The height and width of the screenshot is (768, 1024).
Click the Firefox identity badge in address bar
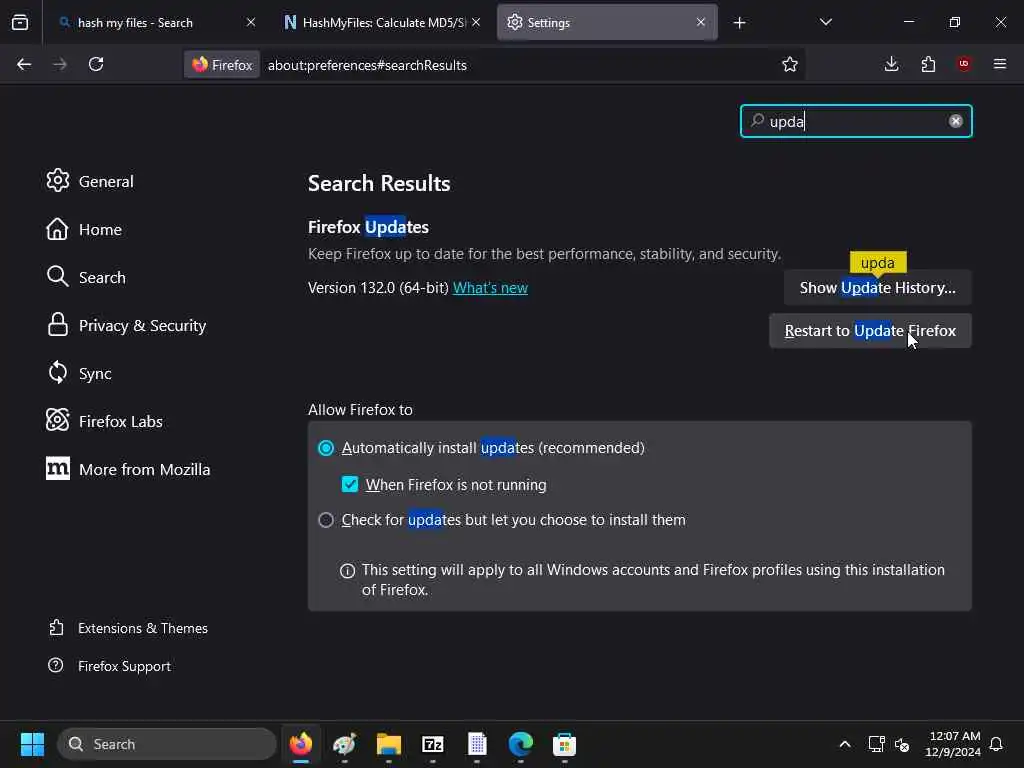(x=222, y=65)
